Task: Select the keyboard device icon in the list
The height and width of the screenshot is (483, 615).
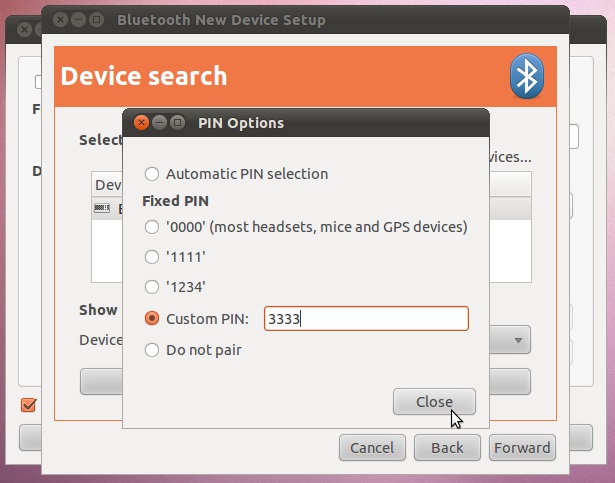Action: coord(101,208)
